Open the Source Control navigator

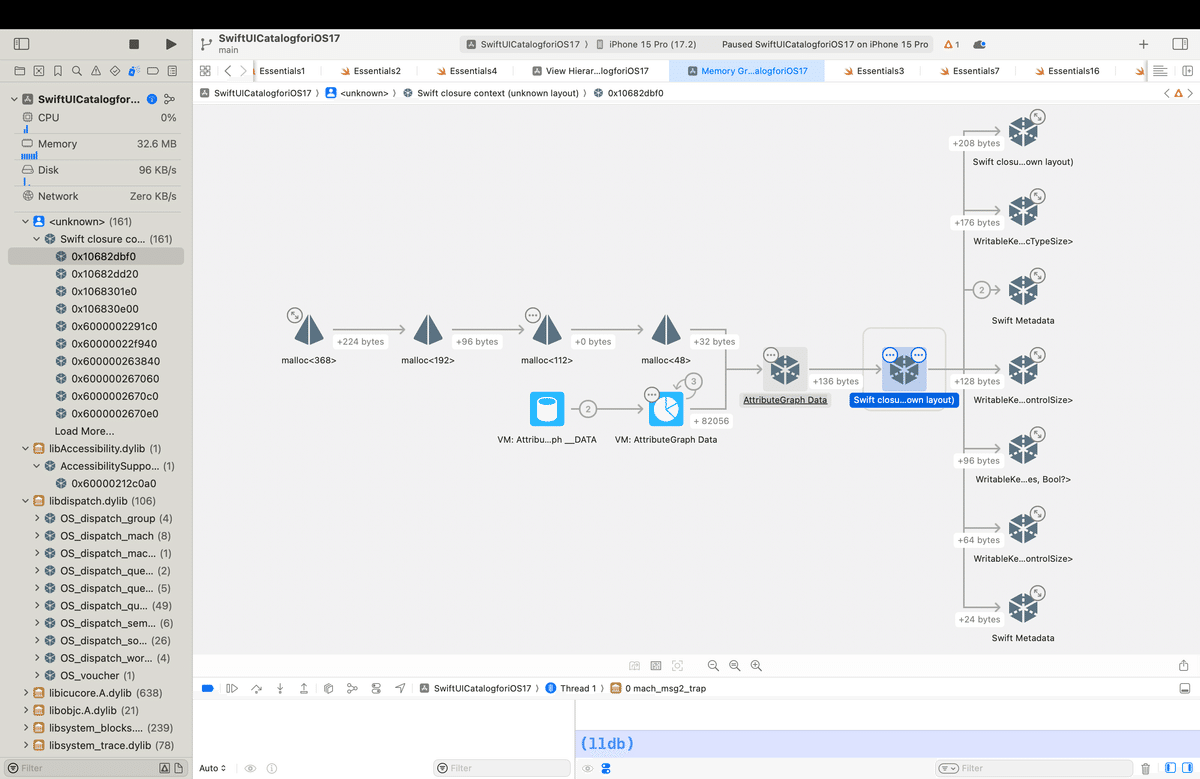[x=39, y=71]
